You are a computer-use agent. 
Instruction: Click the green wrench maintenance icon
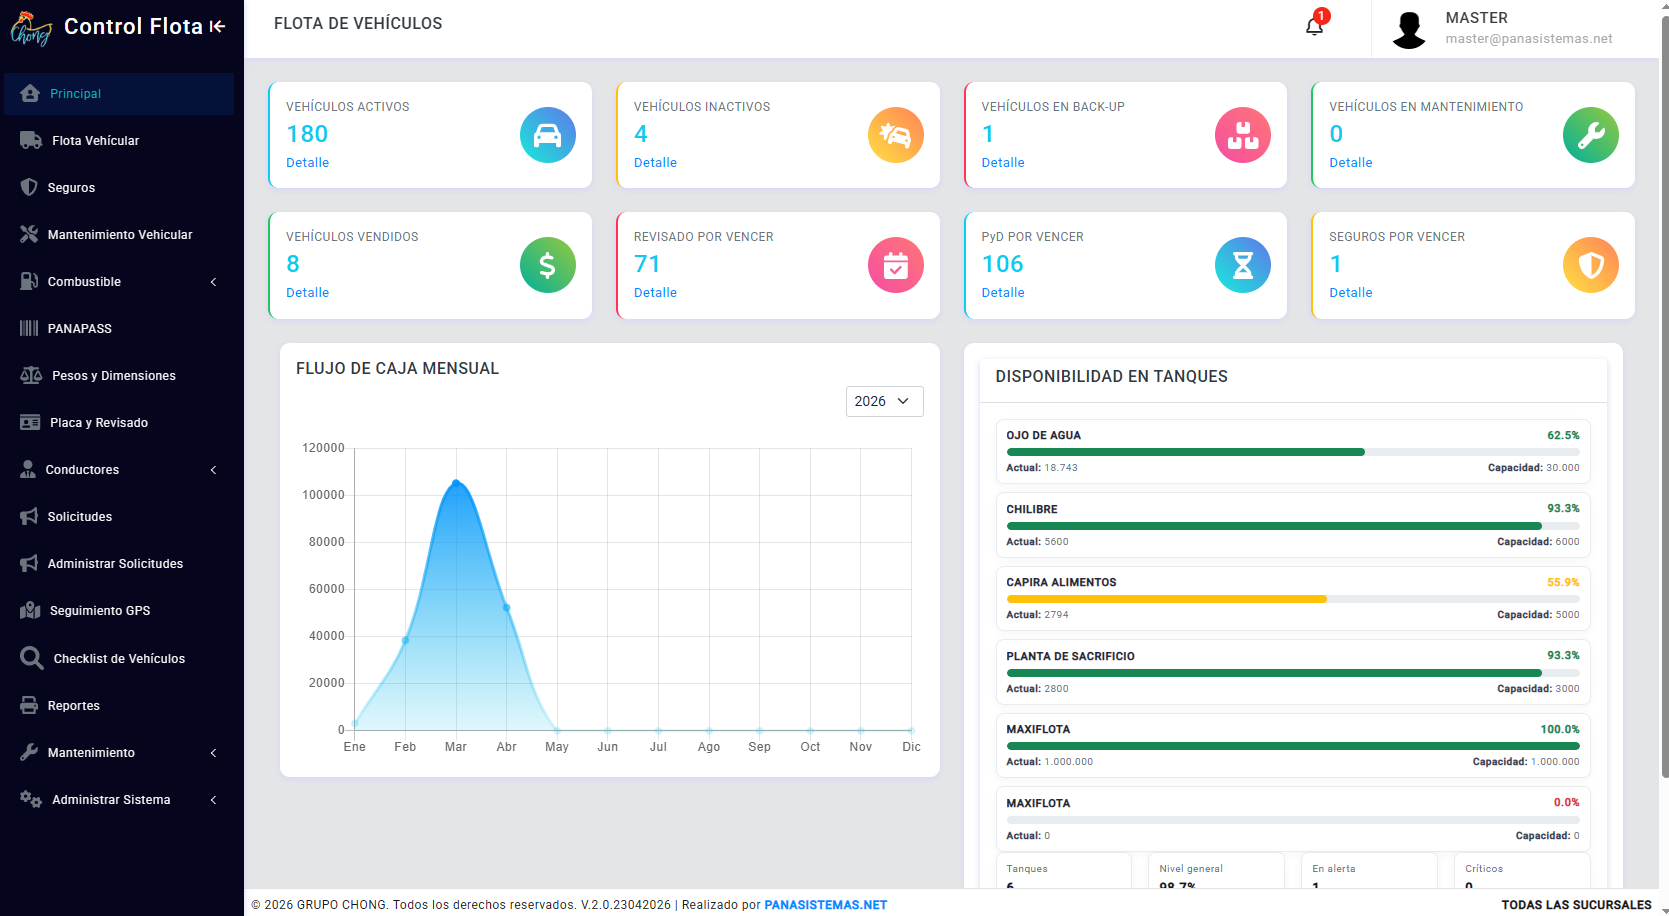click(1590, 135)
